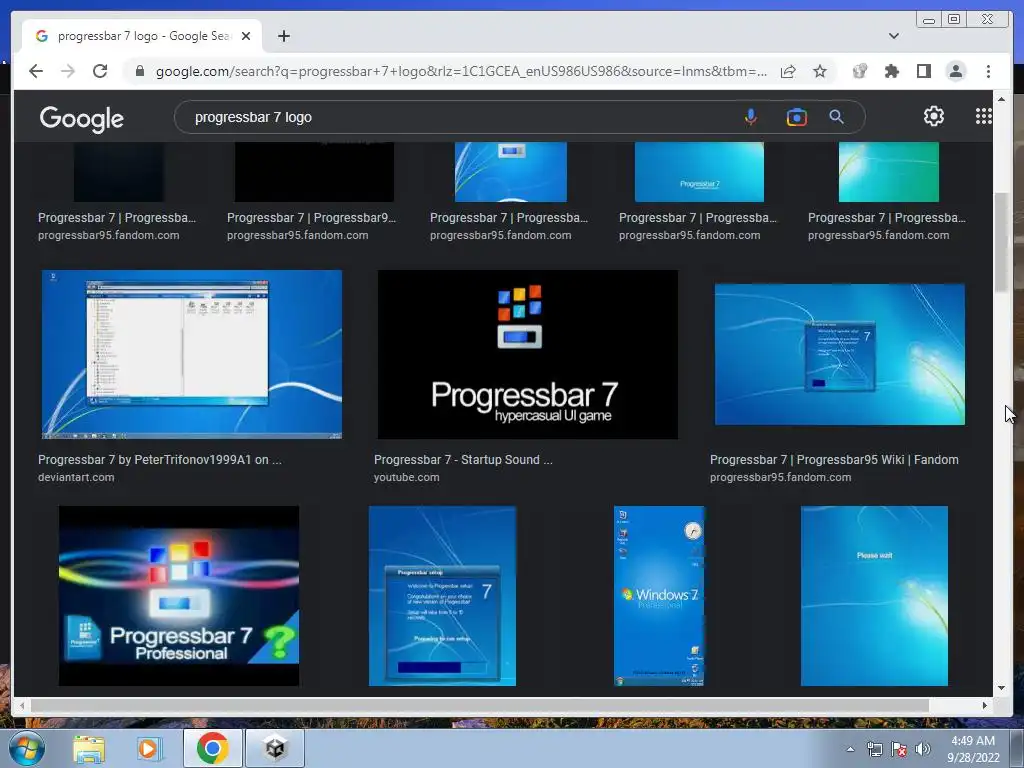The height and width of the screenshot is (768, 1024).
Task: Click the Chrome taskbar button
Action: click(212, 748)
